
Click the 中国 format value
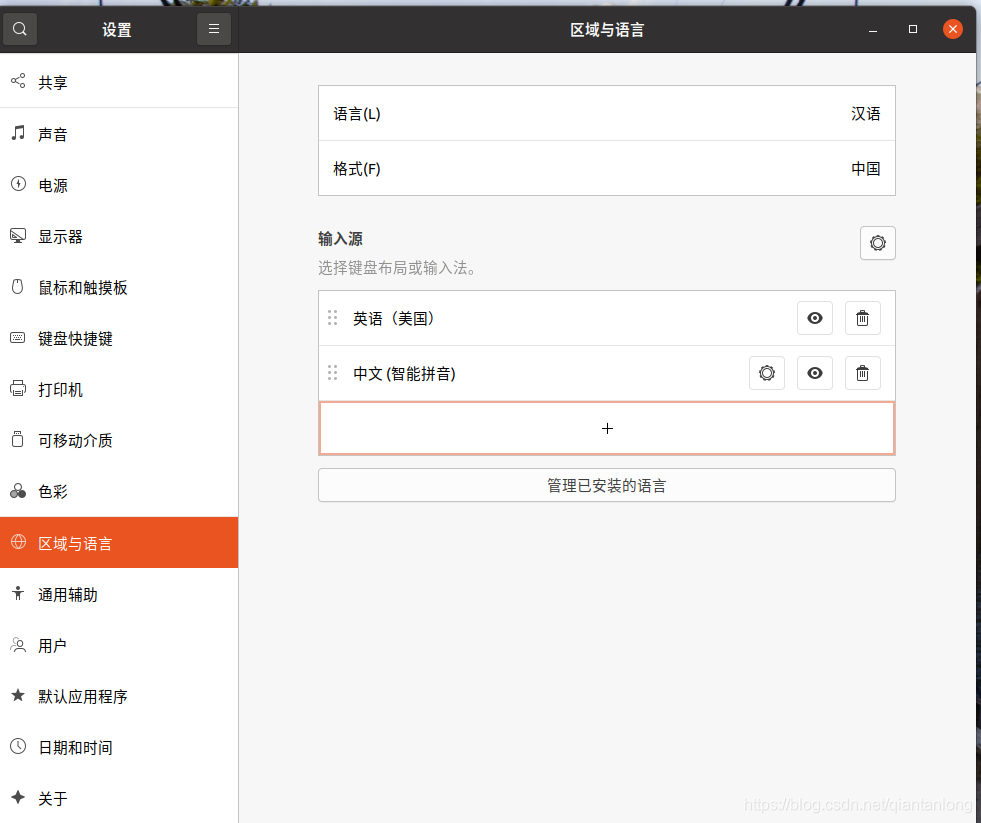coord(865,169)
